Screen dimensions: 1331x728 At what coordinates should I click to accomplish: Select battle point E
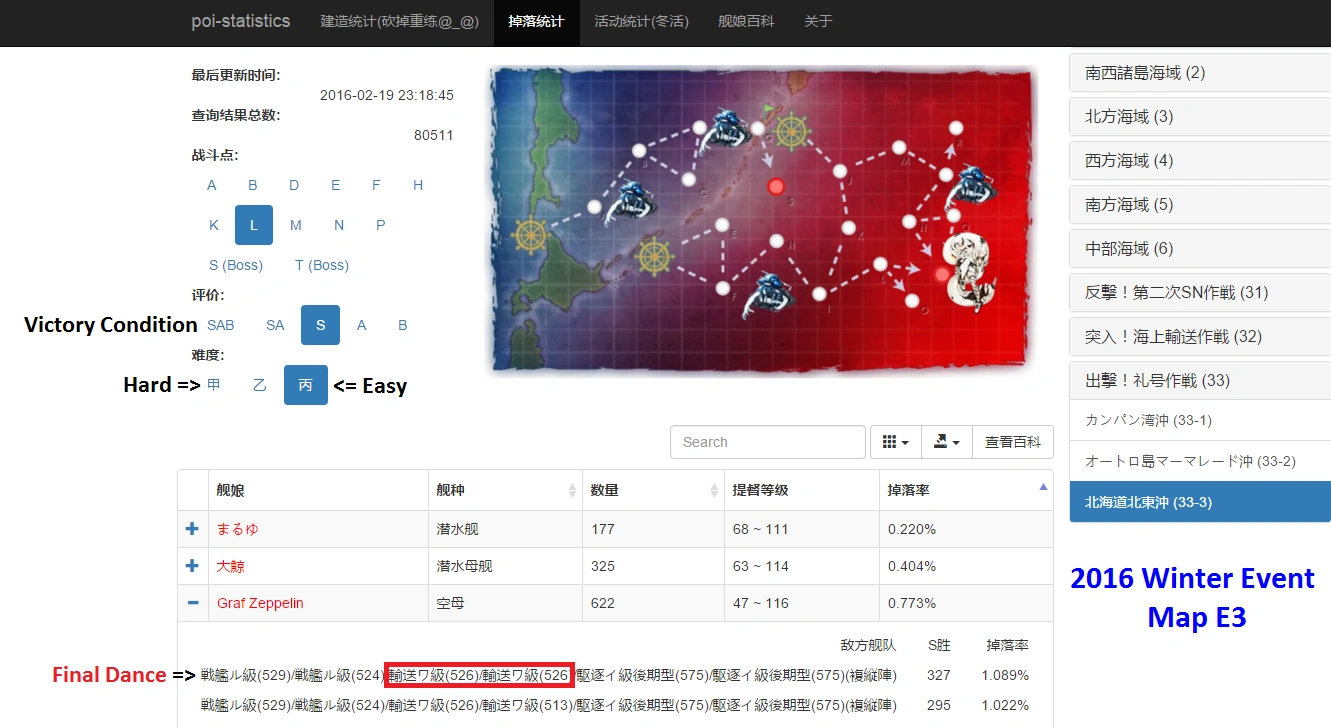pos(336,185)
